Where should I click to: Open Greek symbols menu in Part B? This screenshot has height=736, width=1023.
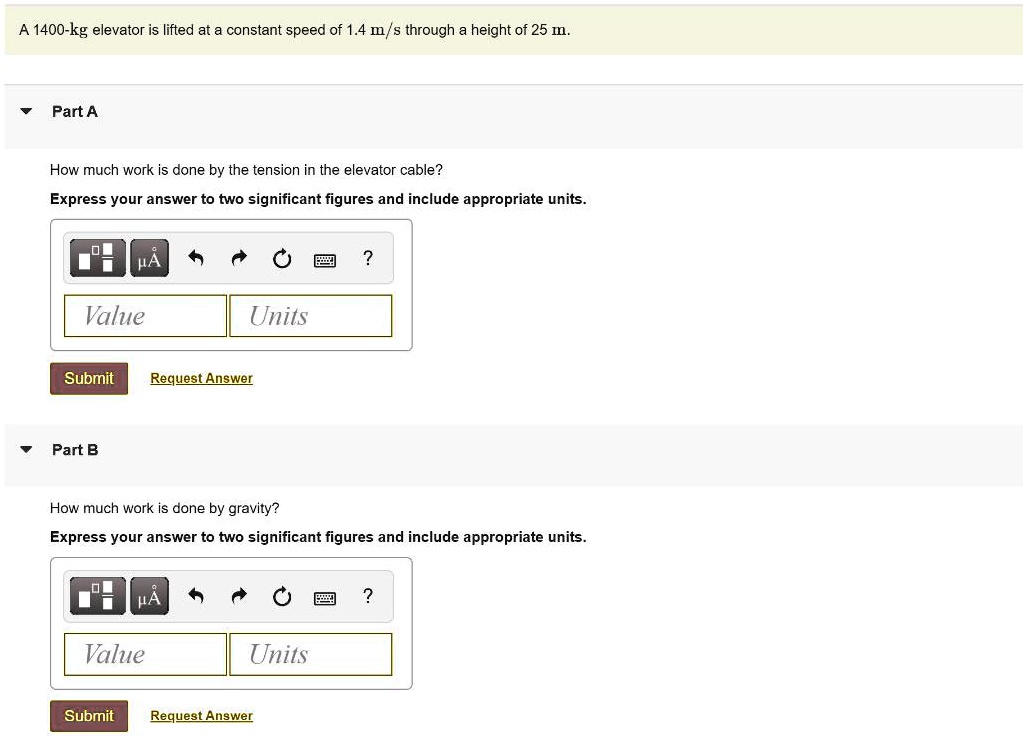click(148, 598)
